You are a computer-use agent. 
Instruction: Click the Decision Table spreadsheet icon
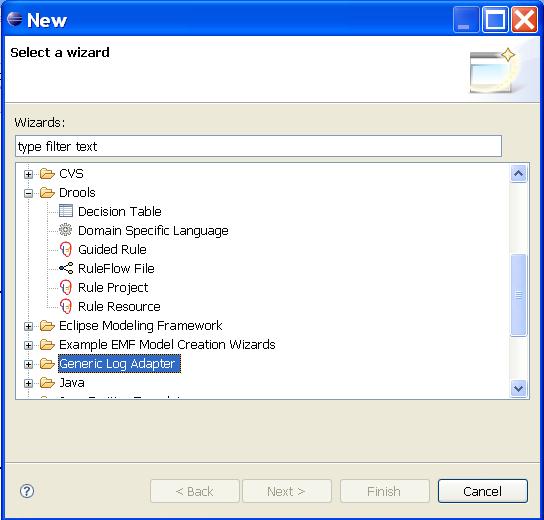66,211
